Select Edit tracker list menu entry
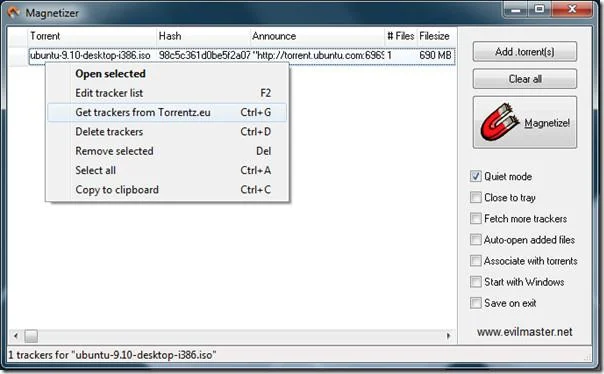 coord(167,93)
